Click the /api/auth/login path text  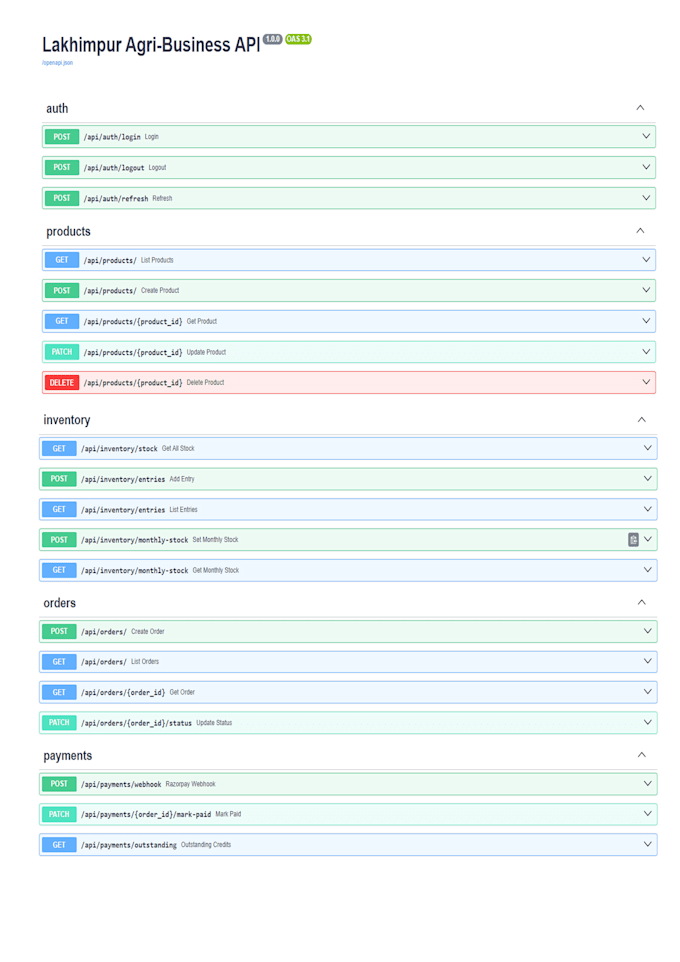(112, 137)
